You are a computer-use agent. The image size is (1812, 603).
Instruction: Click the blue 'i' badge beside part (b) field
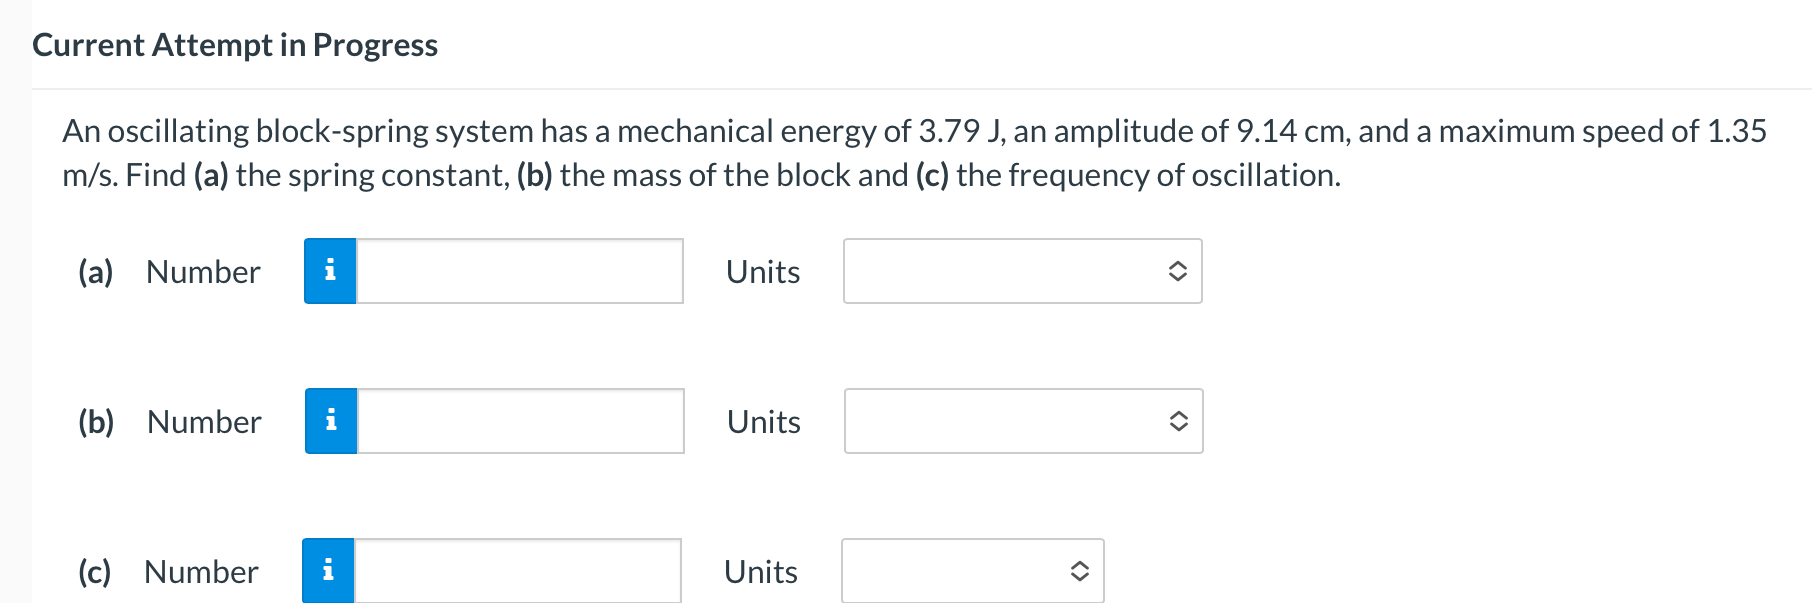pyautogui.click(x=329, y=421)
